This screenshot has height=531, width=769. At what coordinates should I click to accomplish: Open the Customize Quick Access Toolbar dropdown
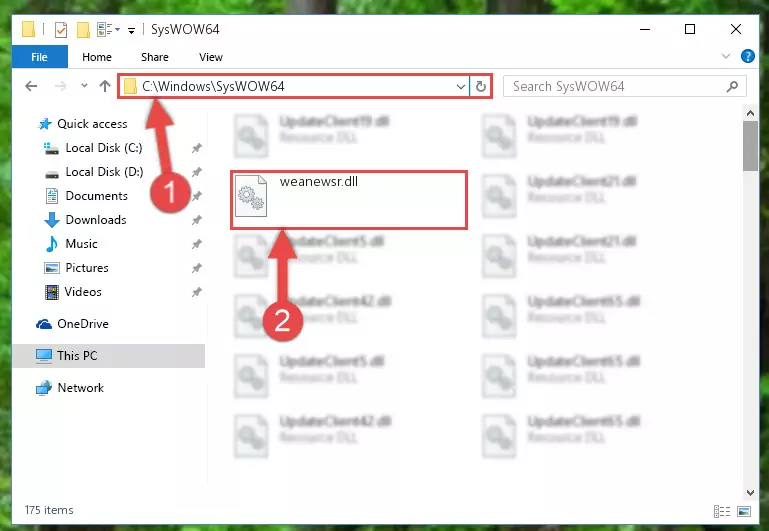coord(131,30)
